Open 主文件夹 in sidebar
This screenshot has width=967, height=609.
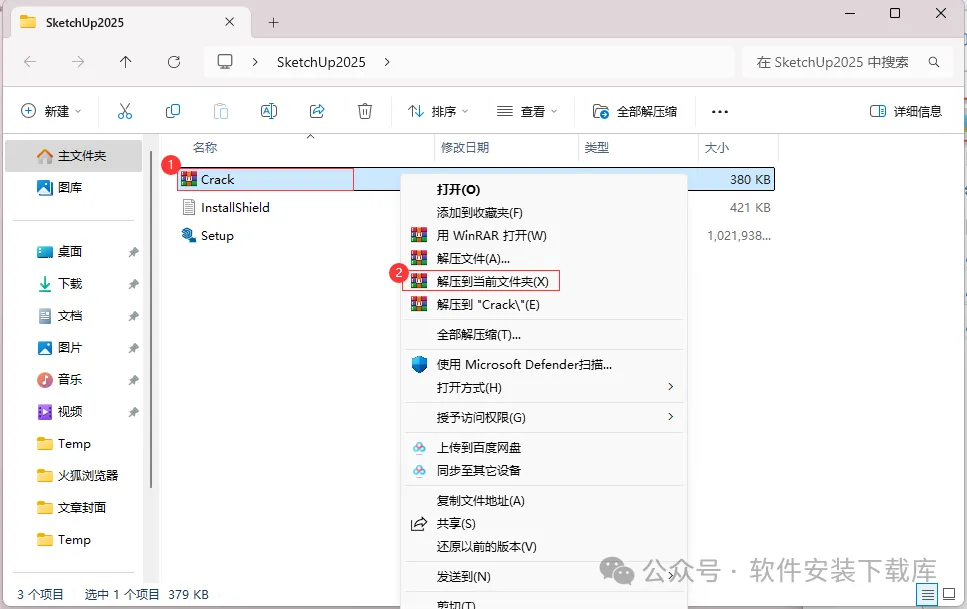coord(73,155)
